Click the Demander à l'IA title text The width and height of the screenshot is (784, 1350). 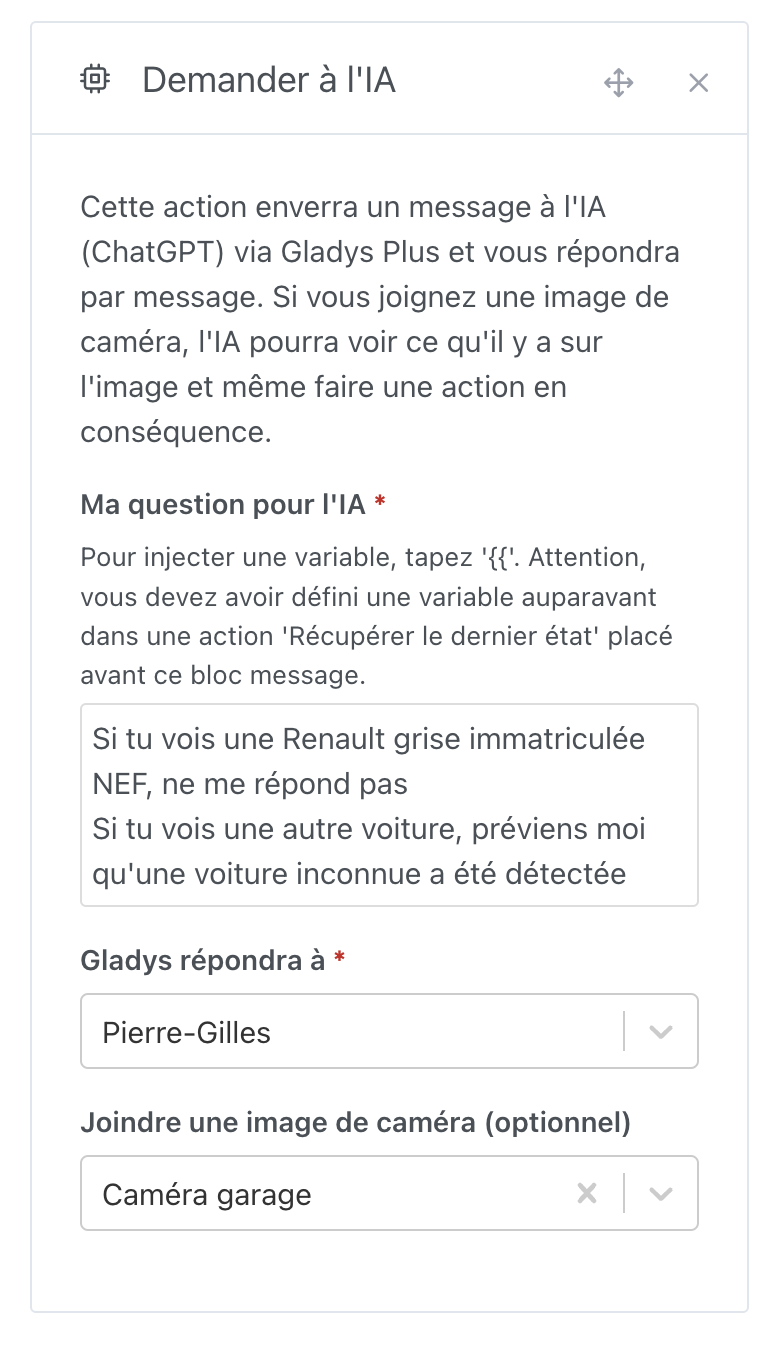[x=269, y=80]
